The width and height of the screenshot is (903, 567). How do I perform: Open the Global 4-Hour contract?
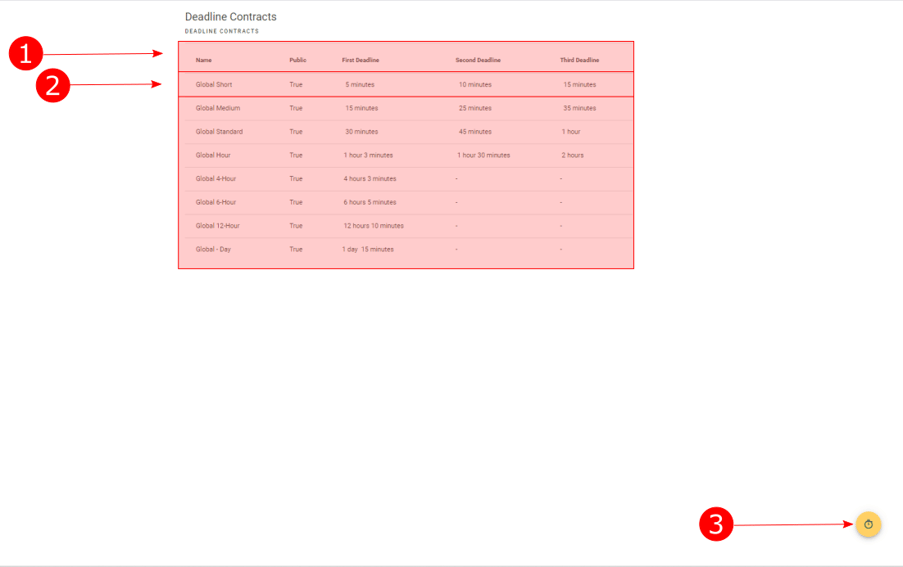406,179
